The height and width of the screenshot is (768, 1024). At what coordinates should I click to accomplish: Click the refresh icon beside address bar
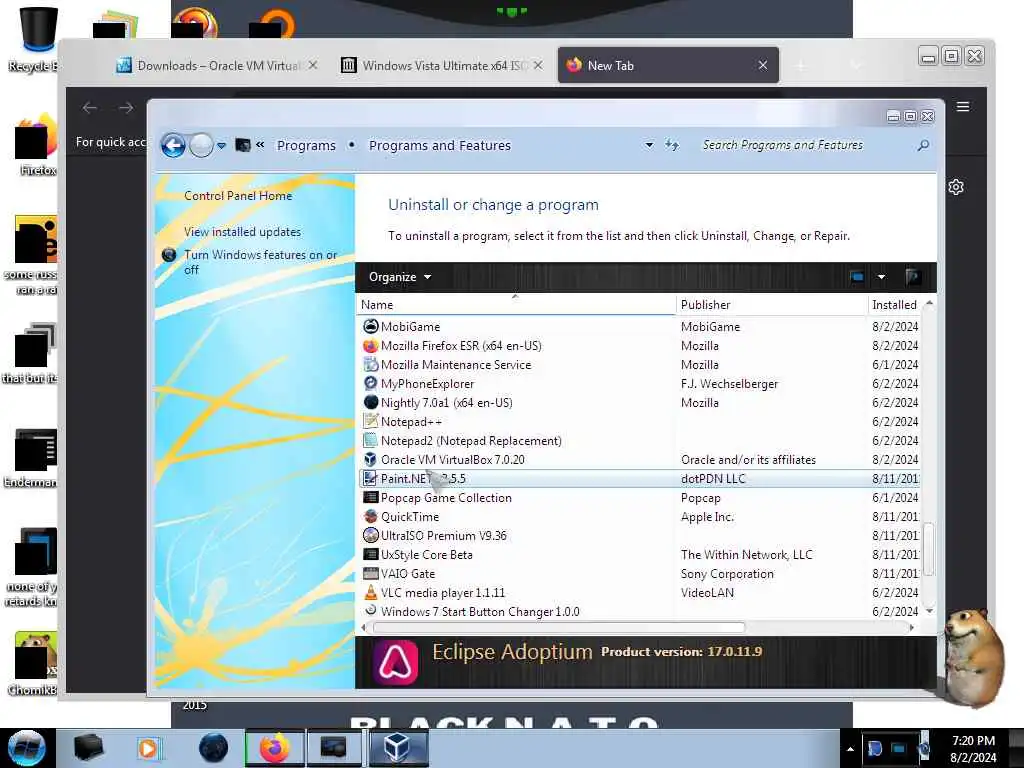tap(671, 145)
